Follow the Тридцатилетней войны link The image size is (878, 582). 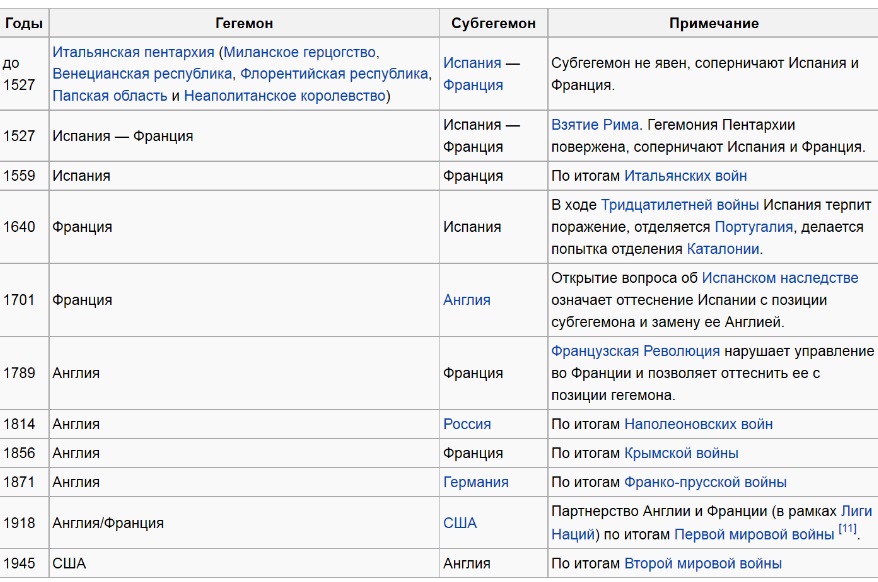pyautogui.click(x=680, y=205)
